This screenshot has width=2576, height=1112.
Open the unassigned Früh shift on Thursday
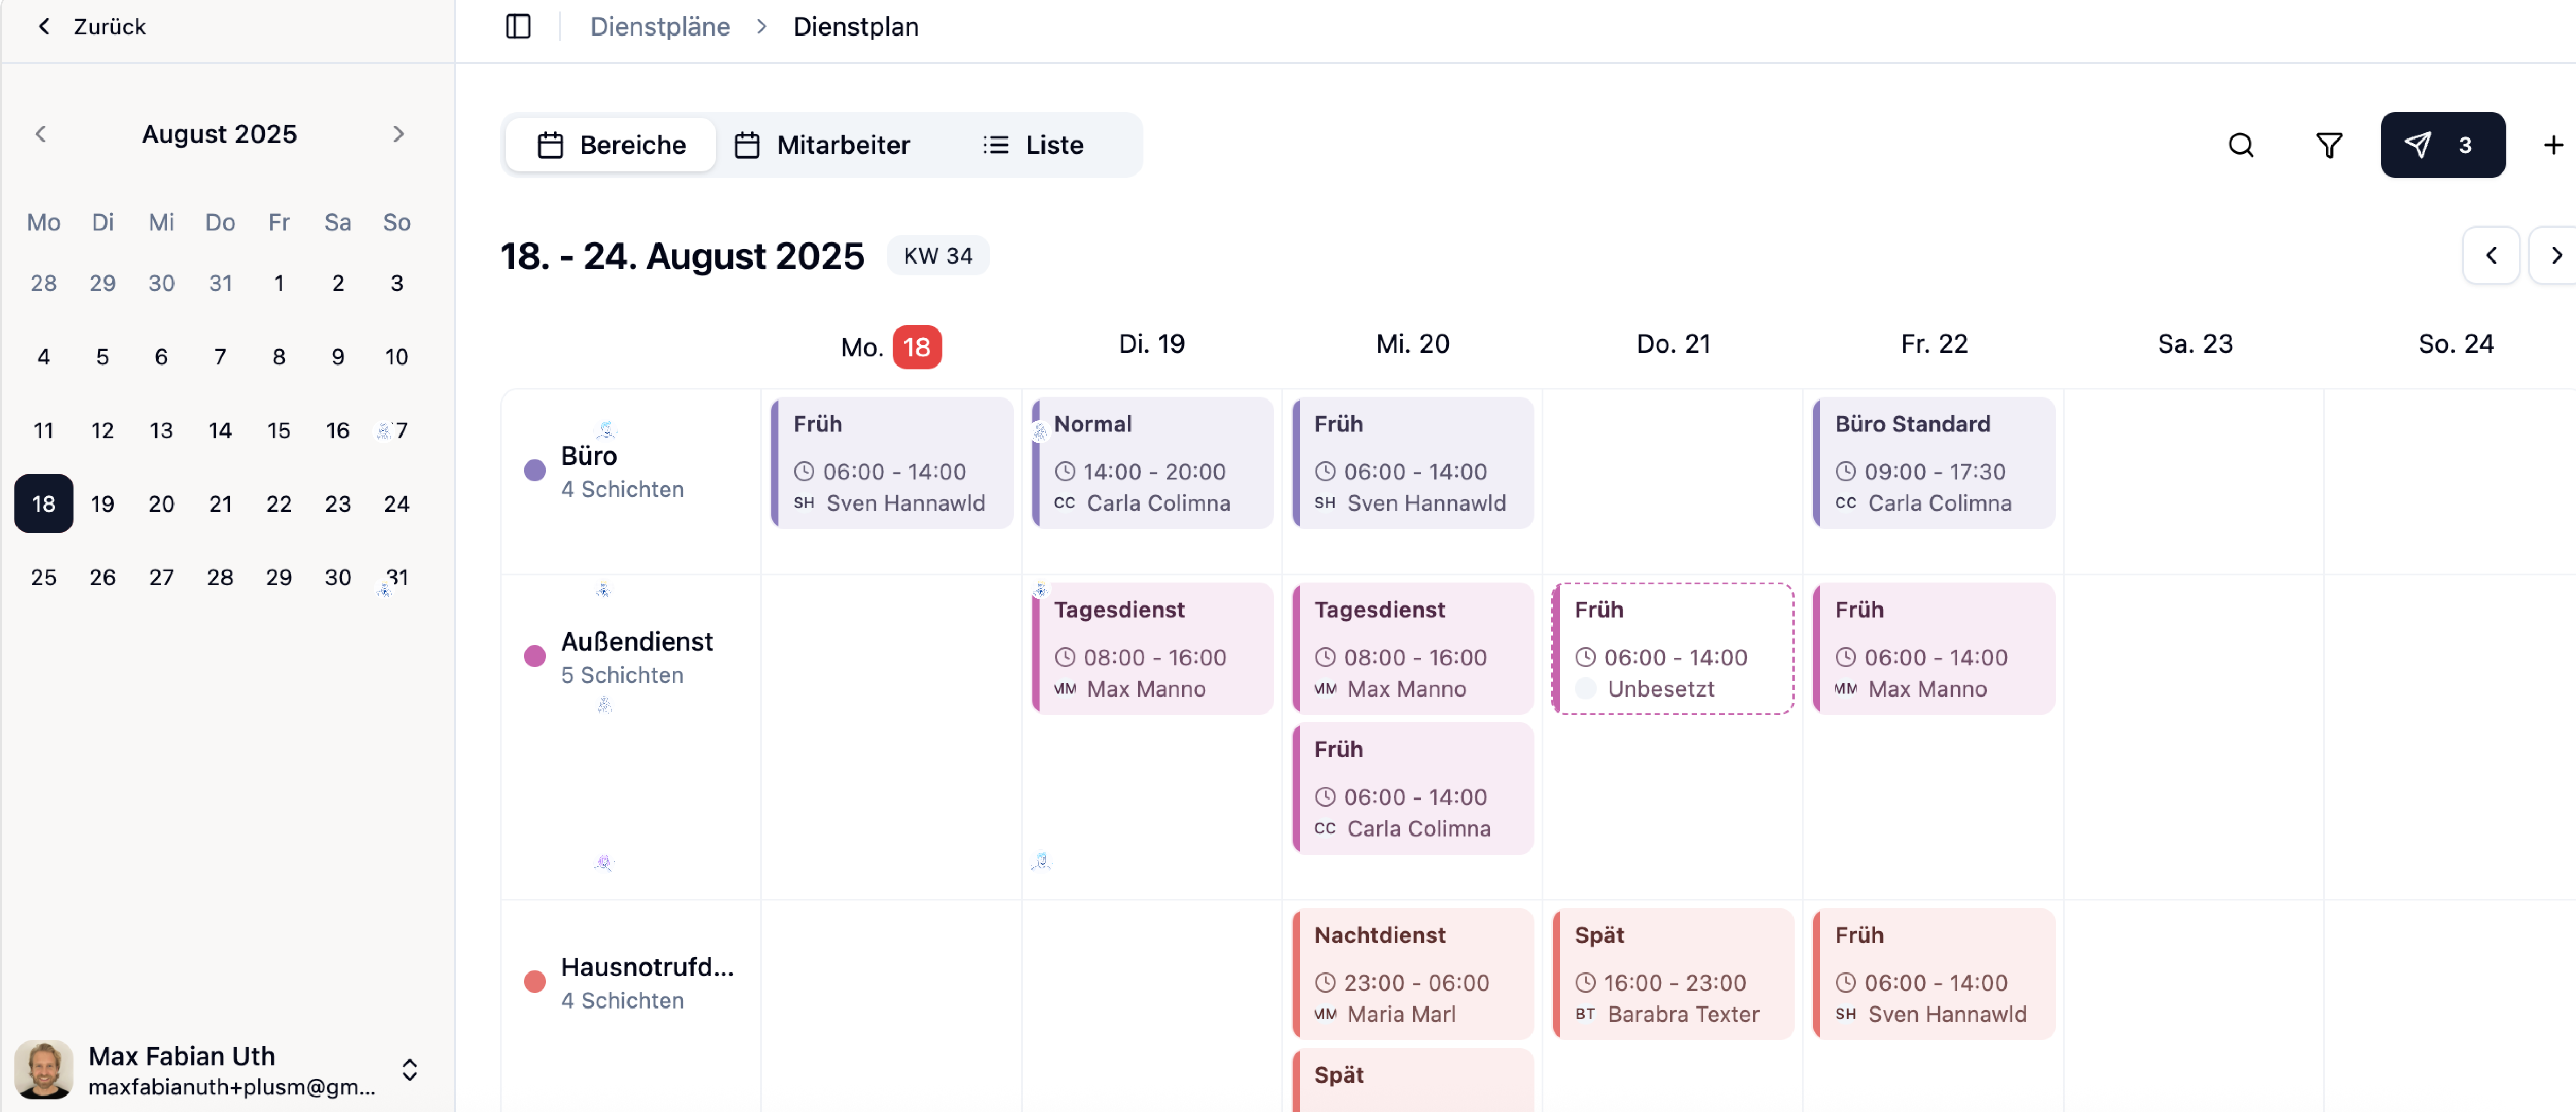[x=1672, y=648]
